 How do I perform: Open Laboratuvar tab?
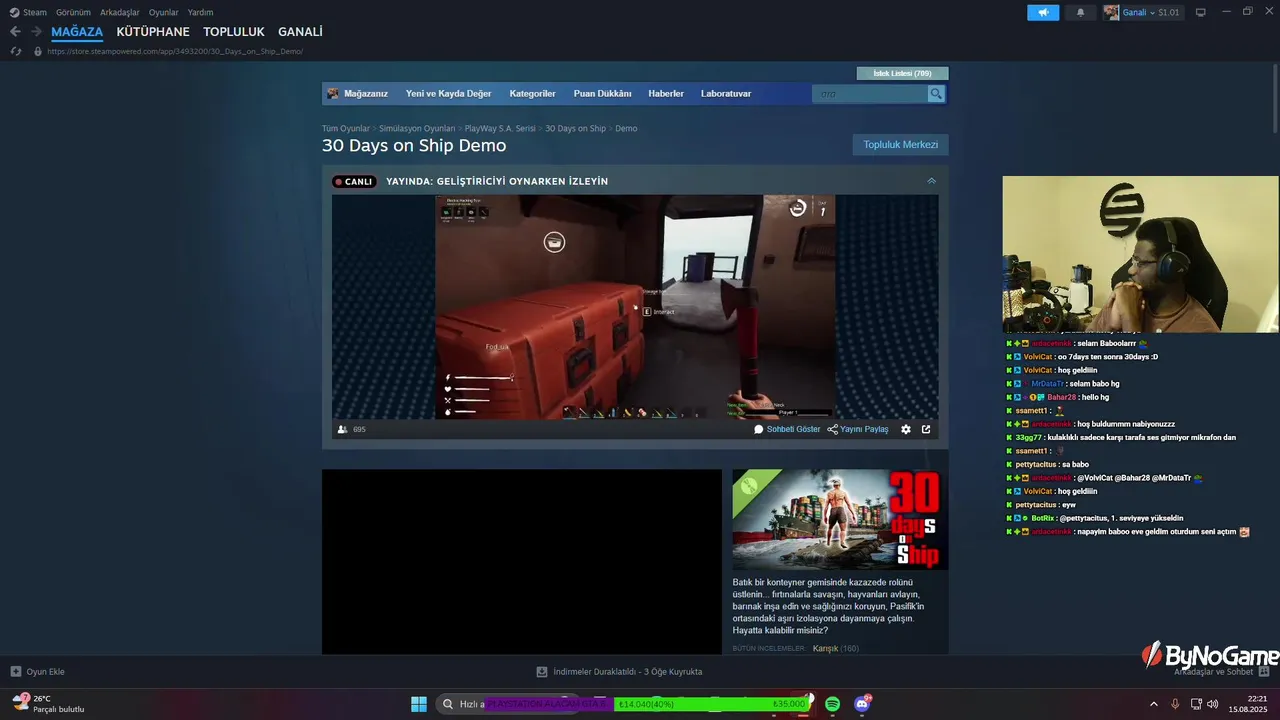(x=726, y=94)
